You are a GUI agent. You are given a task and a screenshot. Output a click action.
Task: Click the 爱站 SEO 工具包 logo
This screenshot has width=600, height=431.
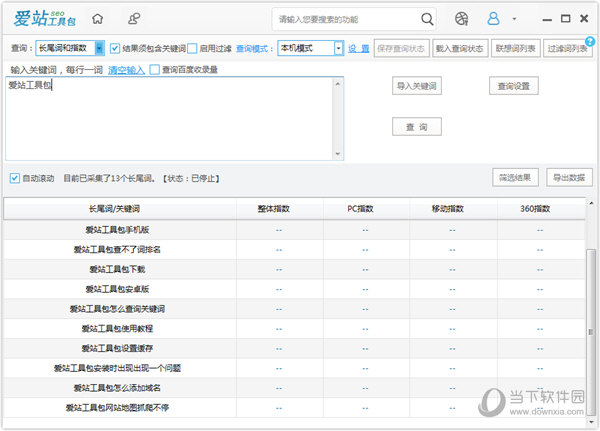tap(44, 19)
